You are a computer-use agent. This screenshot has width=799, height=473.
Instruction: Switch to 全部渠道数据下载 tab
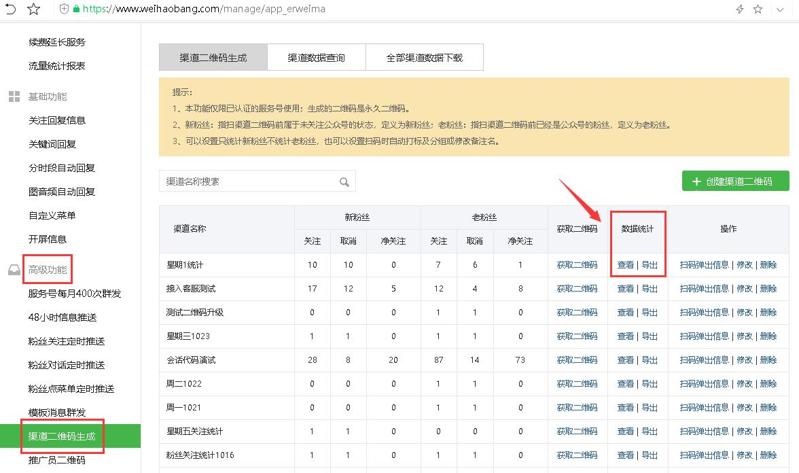(424, 58)
